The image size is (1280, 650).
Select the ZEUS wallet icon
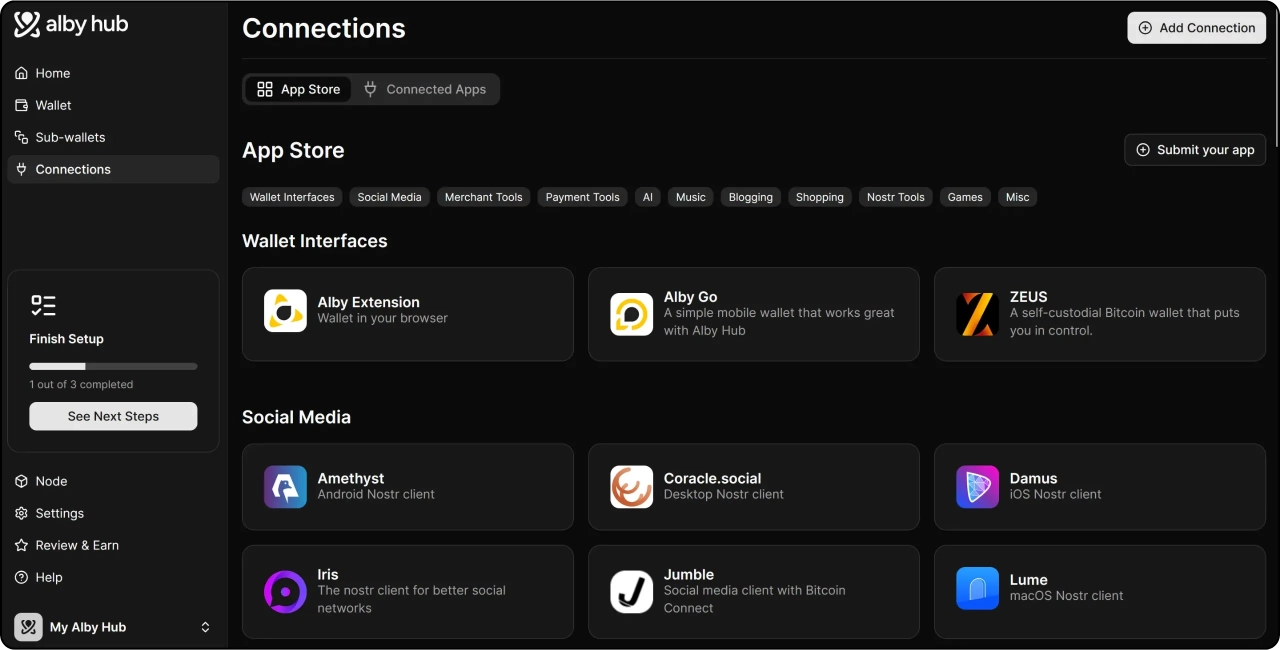pos(977,314)
